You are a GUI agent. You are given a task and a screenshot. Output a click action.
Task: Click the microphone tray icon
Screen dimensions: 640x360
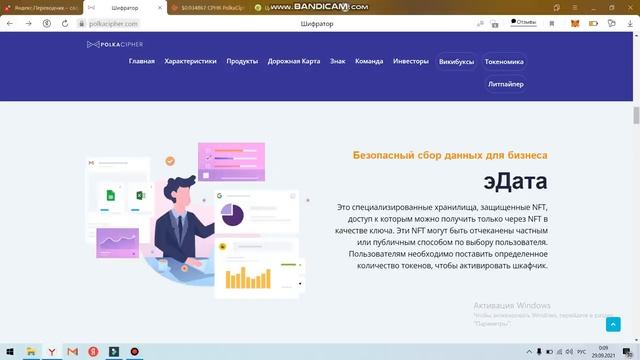tap(539, 352)
